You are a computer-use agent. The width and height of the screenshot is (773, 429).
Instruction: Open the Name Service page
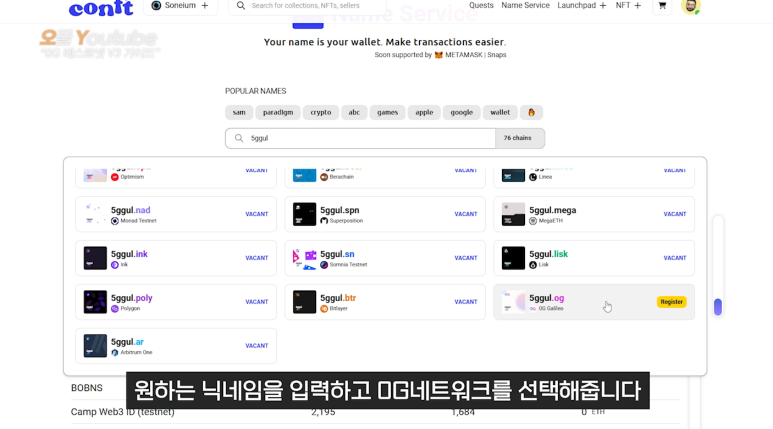pyautogui.click(x=525, y=5)
